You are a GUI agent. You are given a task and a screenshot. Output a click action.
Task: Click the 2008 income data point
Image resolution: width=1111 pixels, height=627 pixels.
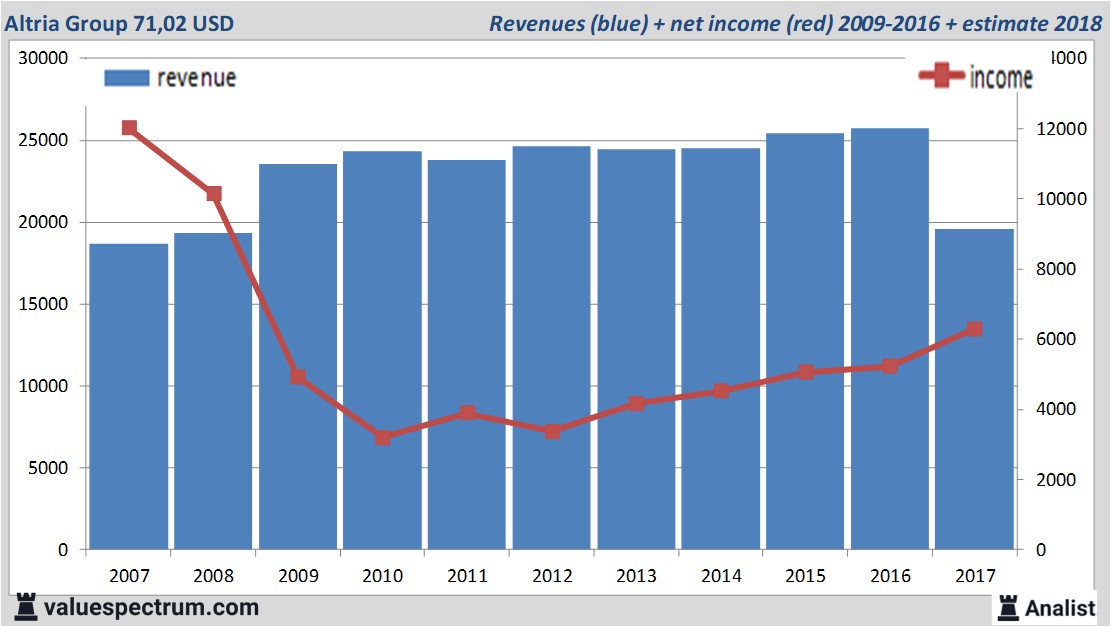pos(214,194)
